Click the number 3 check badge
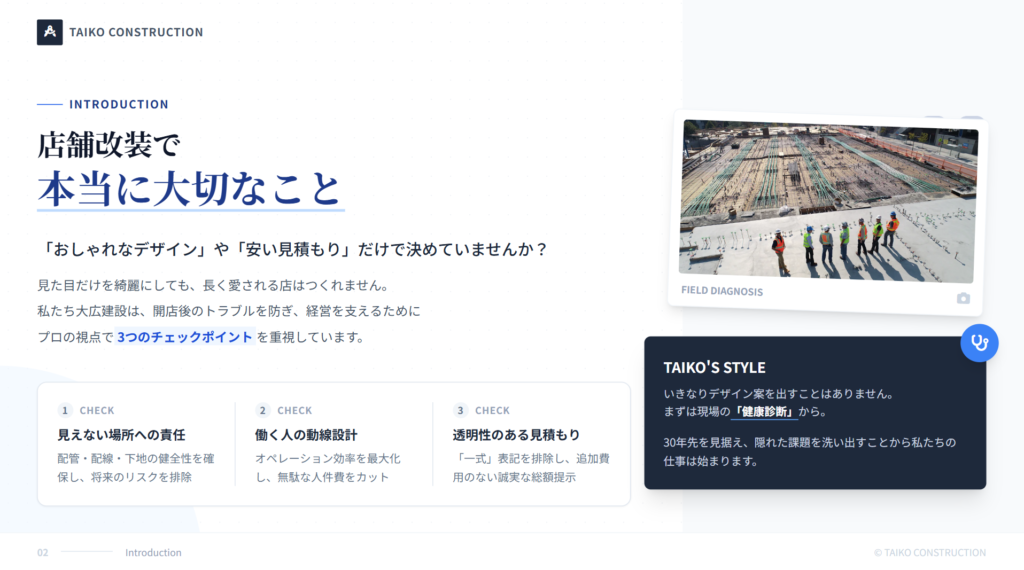1024x570 pixels. (460, 410)
